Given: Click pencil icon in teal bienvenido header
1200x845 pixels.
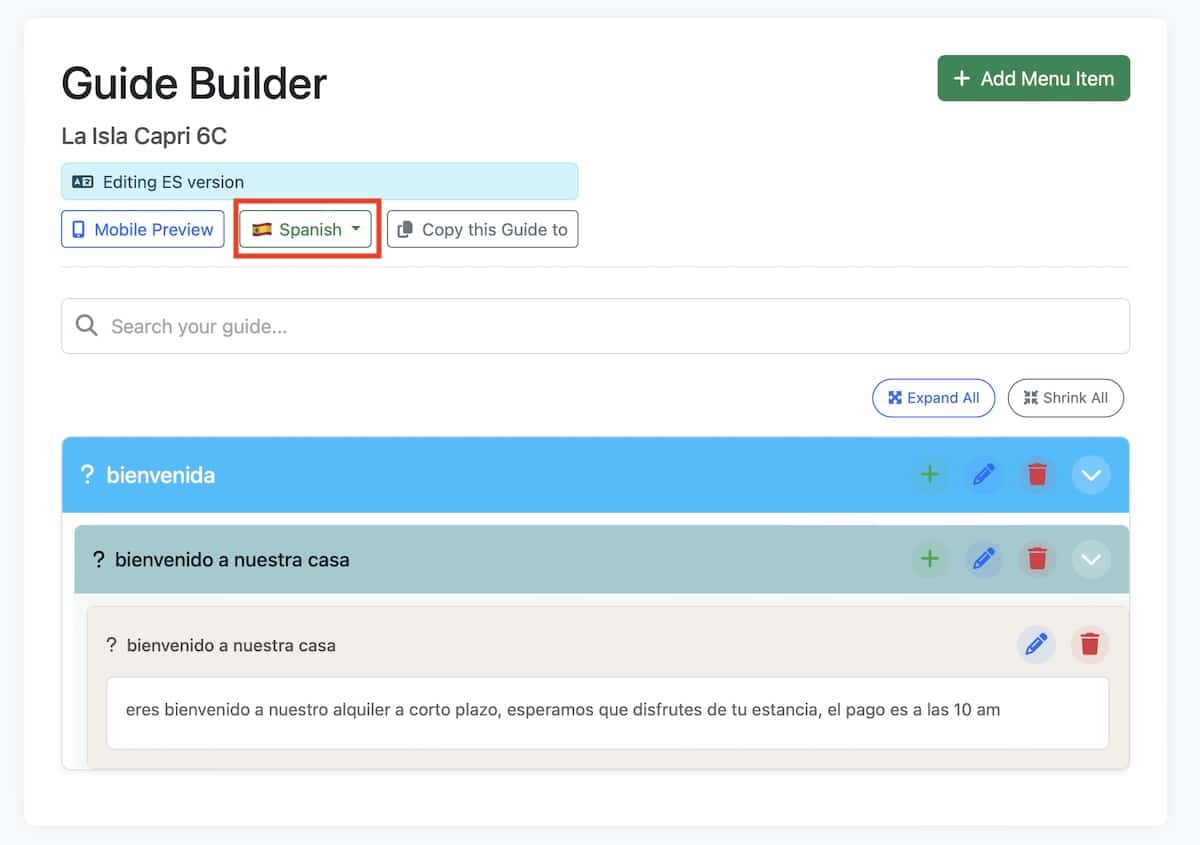Looking at the screenshot, I should pos(984,559).
